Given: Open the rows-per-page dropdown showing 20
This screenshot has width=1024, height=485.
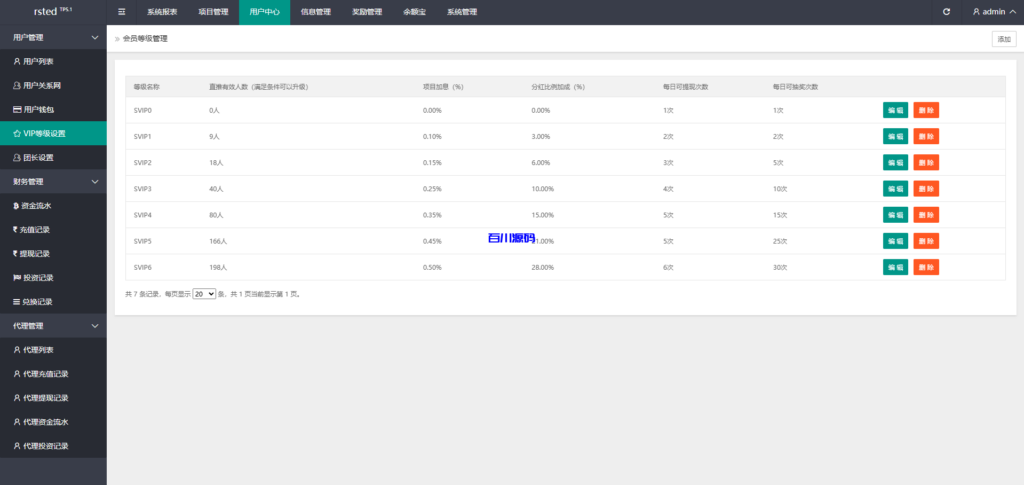Looking at the screenshot, I should 204,294.
